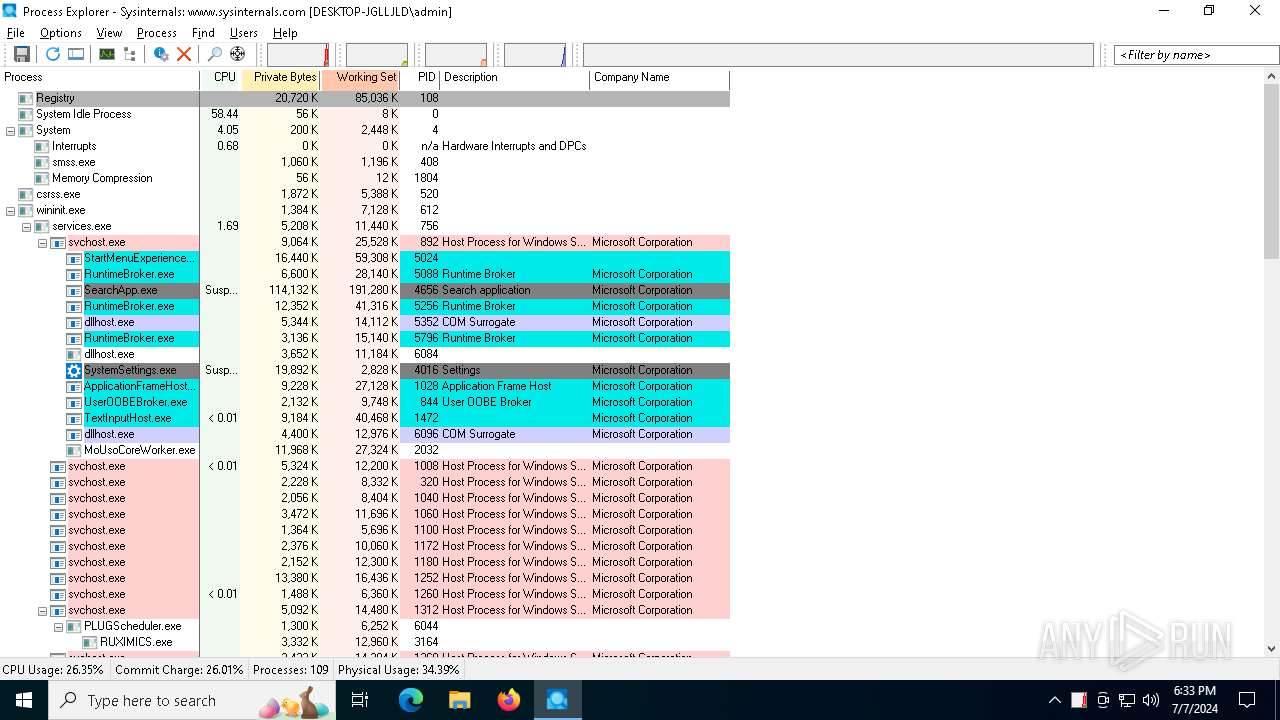Open the Help menu
The width and height of the screenshot is (1280, 720).
pyautogui.click(x=285, y=33)
